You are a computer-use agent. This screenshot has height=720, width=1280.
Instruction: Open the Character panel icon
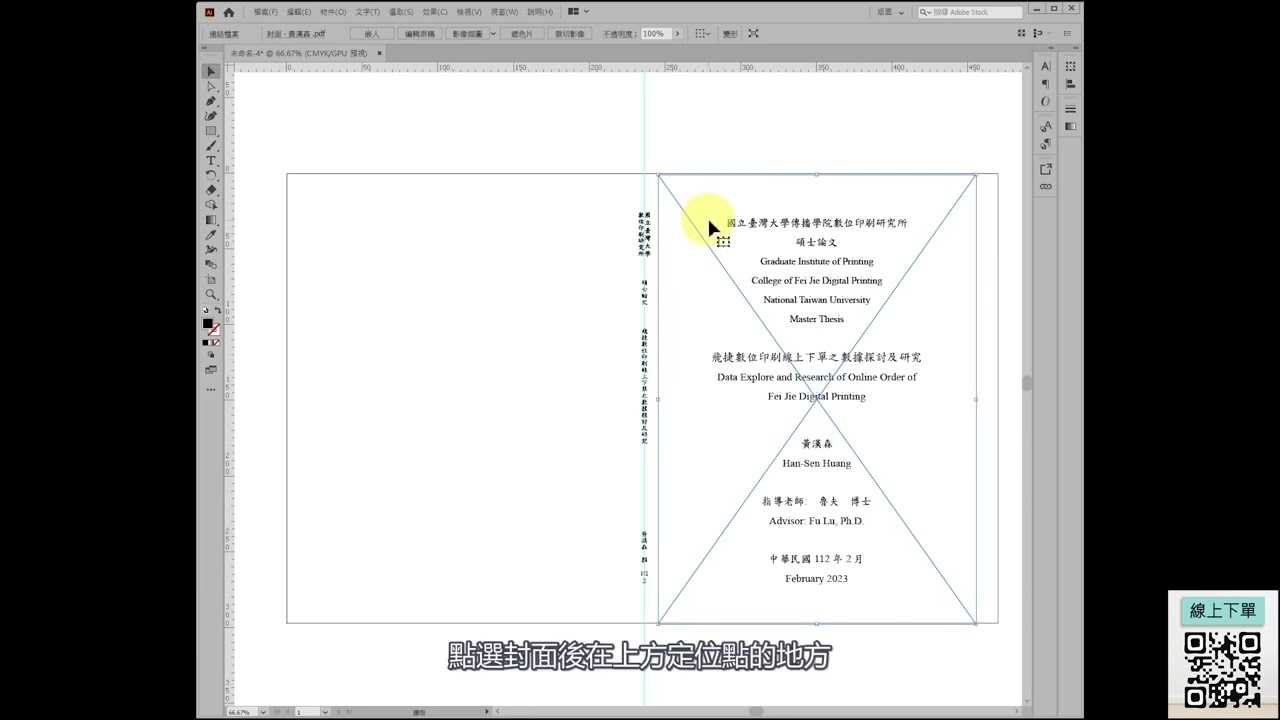[1046, 66]
